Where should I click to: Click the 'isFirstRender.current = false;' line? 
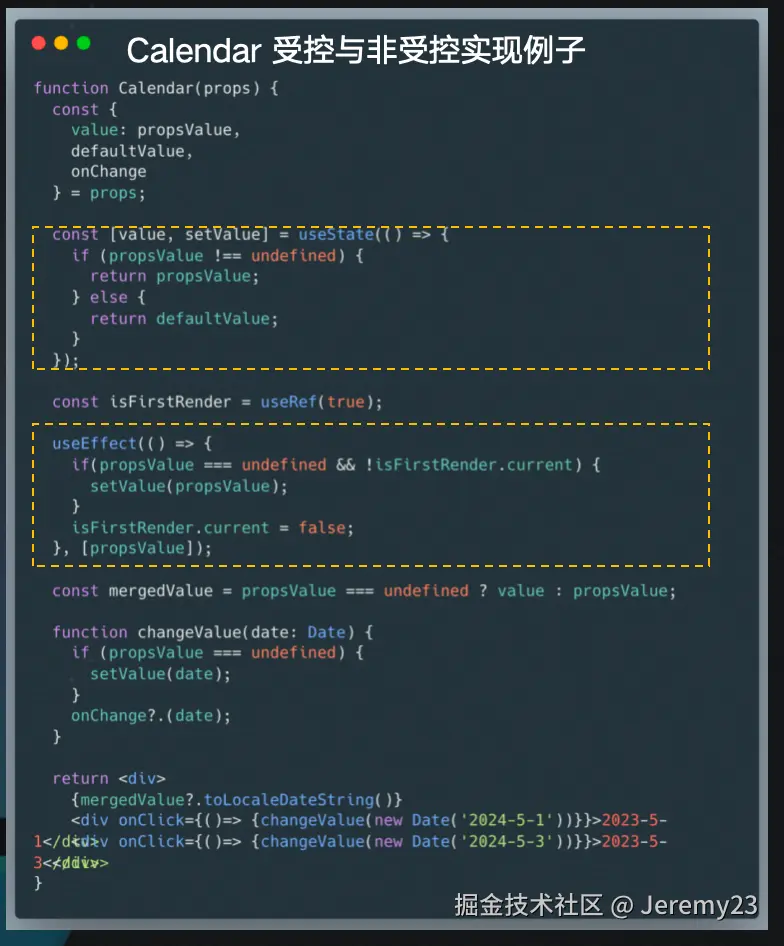[212, 528]
